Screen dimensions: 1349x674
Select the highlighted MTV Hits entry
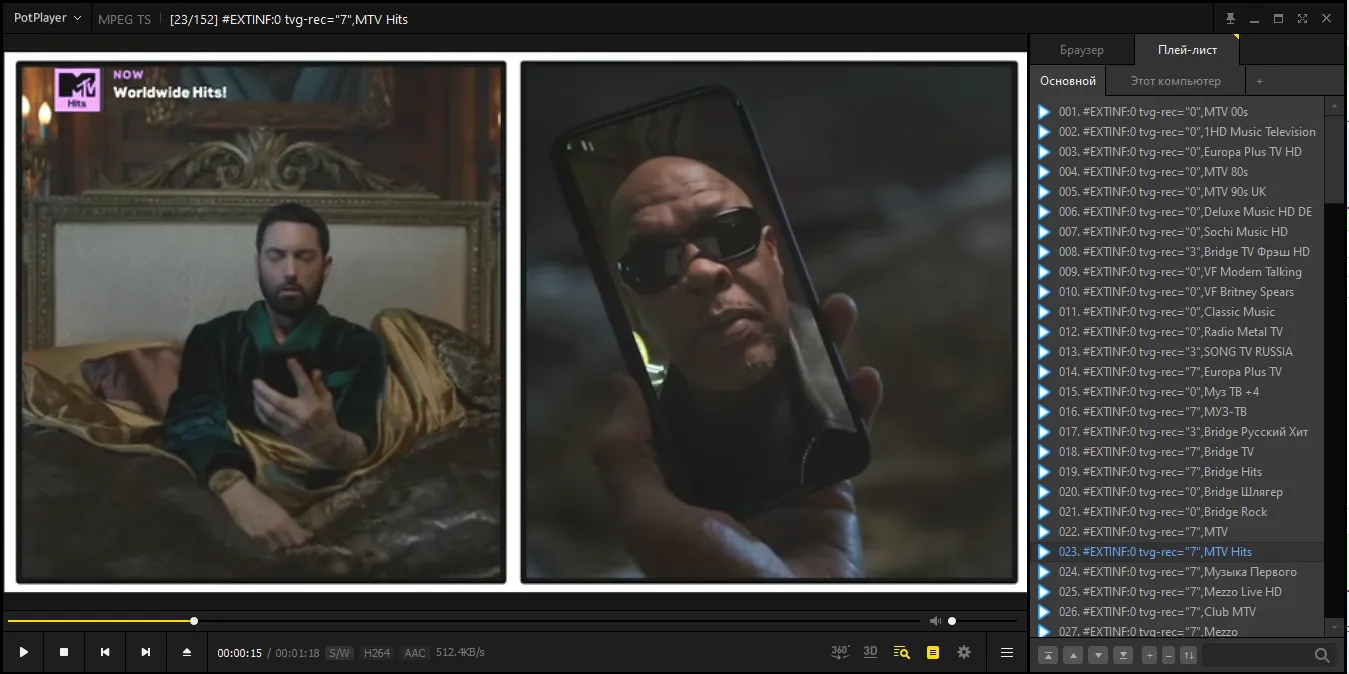pyautogui.click(x=1177, y=552)
